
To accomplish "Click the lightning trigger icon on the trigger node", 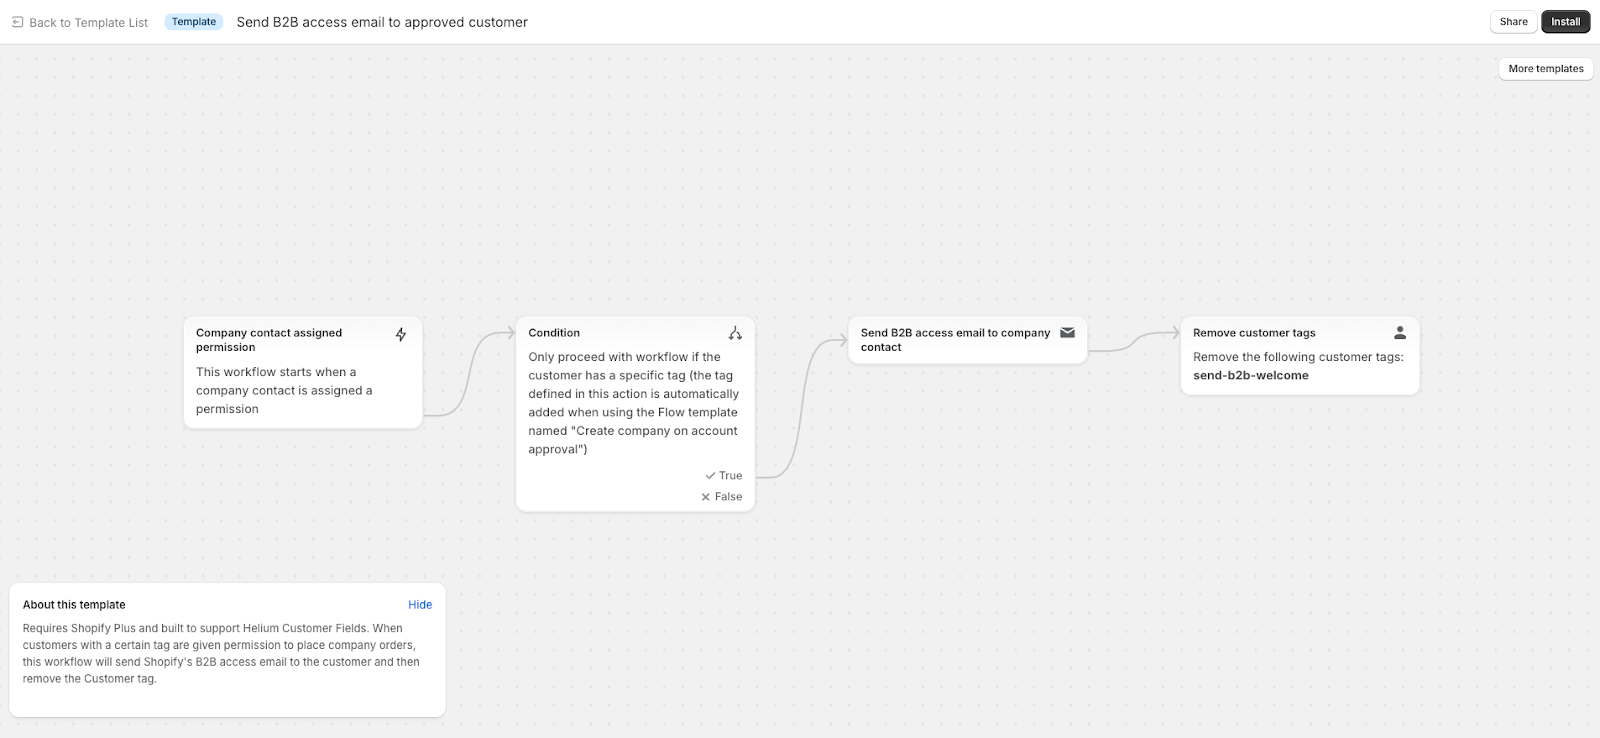I will tap(400, 334).
